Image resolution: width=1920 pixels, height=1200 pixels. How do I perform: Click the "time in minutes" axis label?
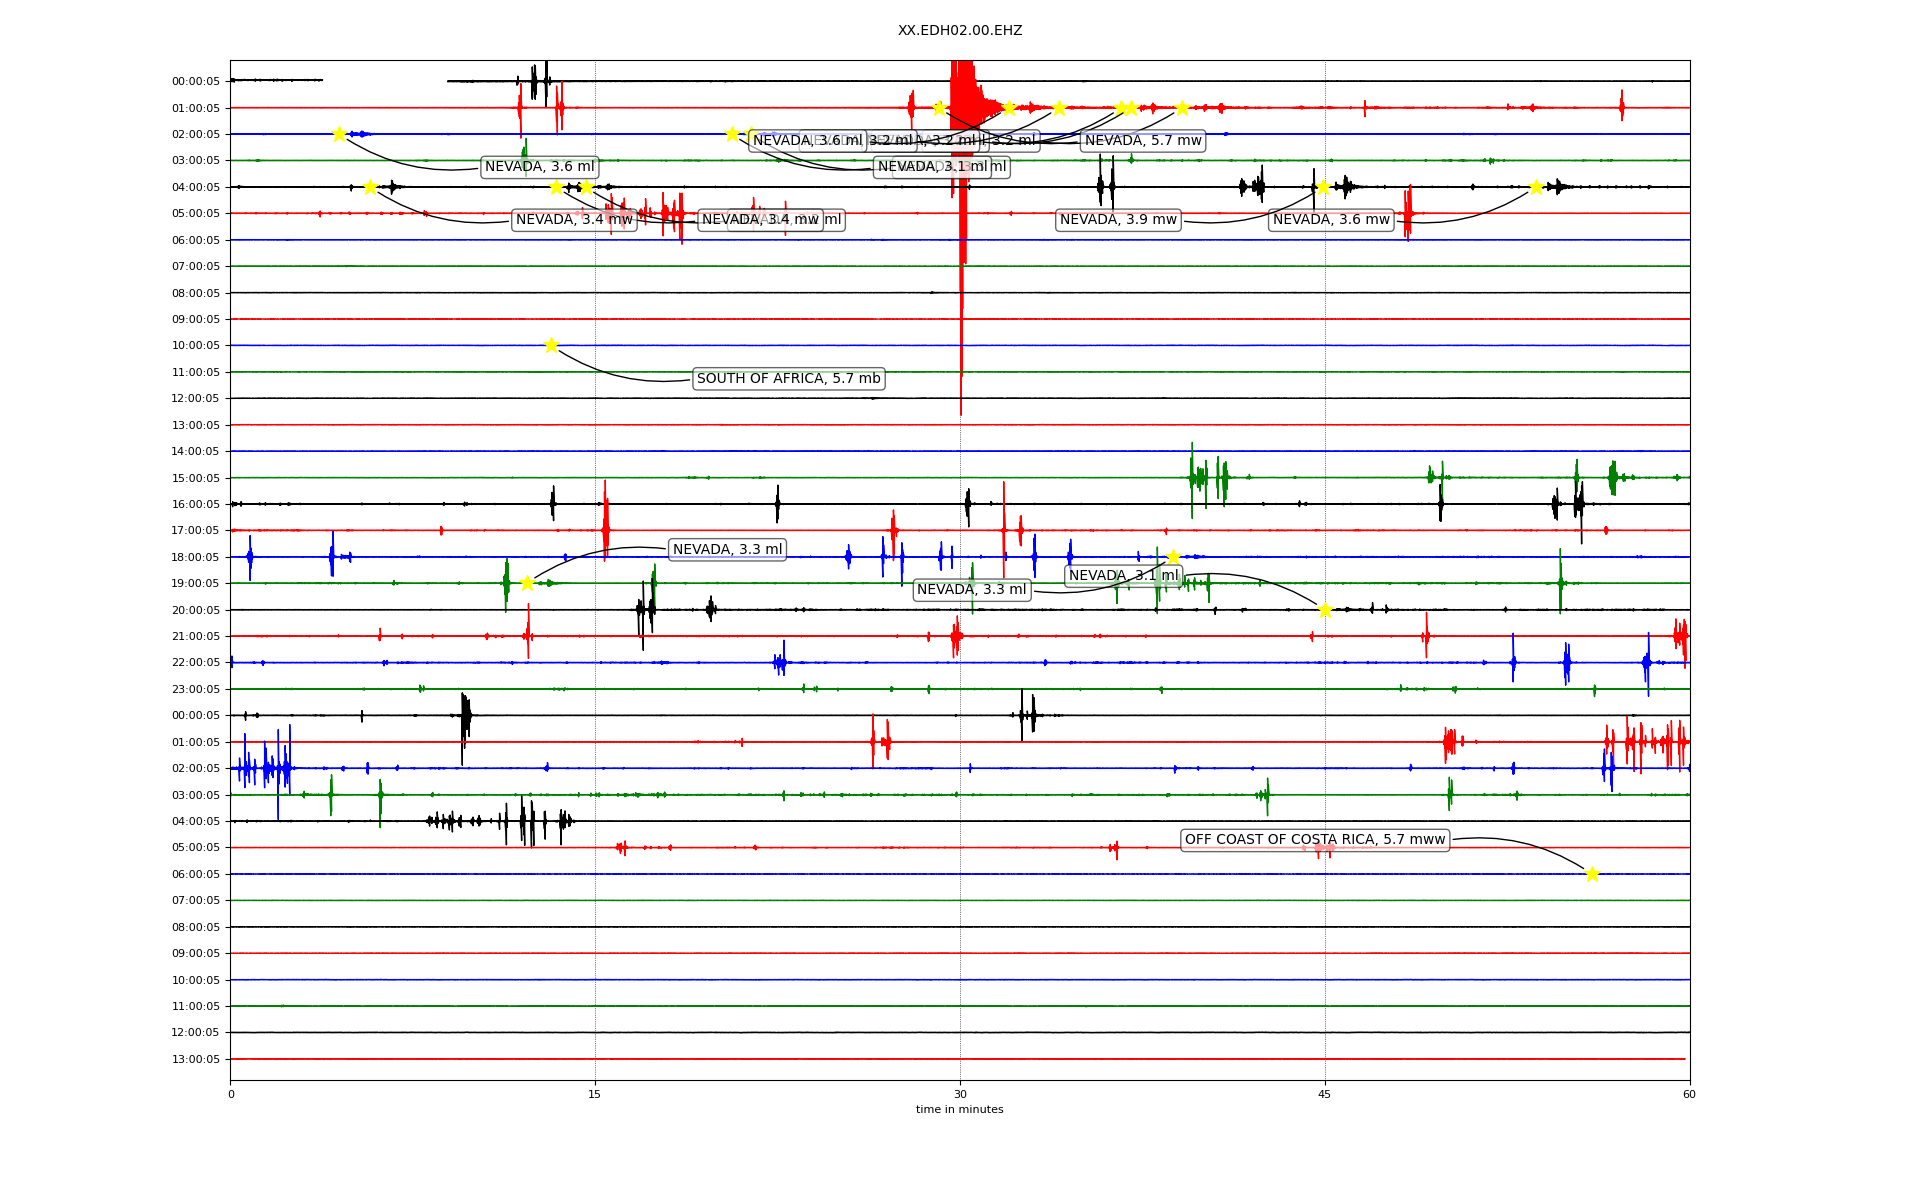(960, 1109)
